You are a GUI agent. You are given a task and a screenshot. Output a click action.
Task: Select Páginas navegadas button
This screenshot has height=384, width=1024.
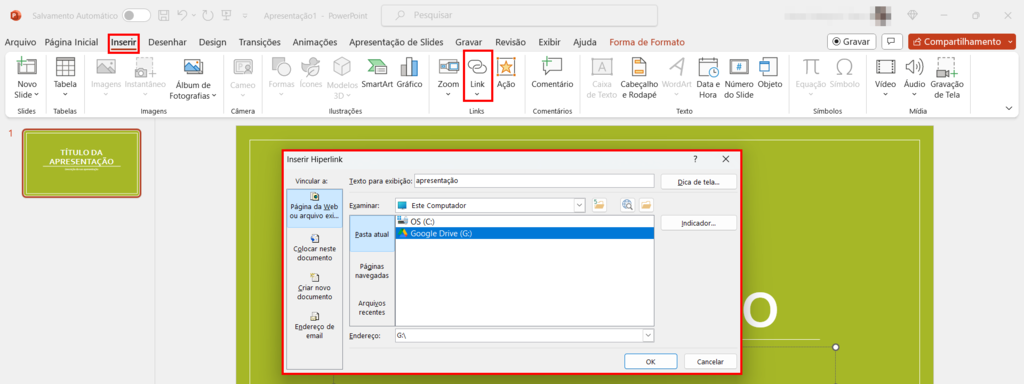coord(372,271)
